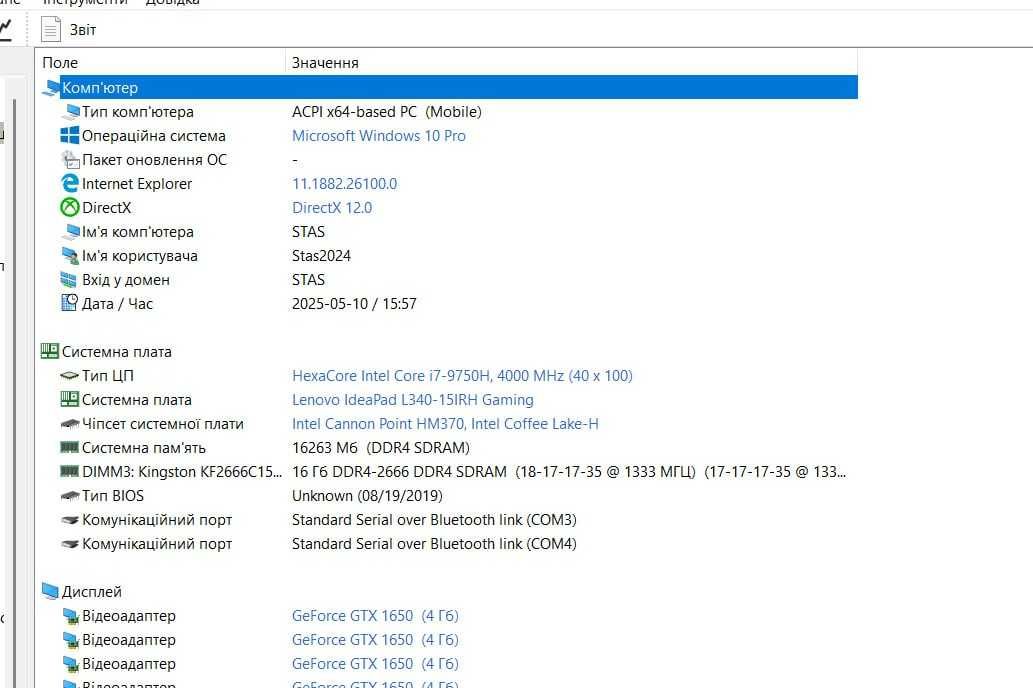Open the Microsoft Windows 10 Pro link

tap(379, 136)
